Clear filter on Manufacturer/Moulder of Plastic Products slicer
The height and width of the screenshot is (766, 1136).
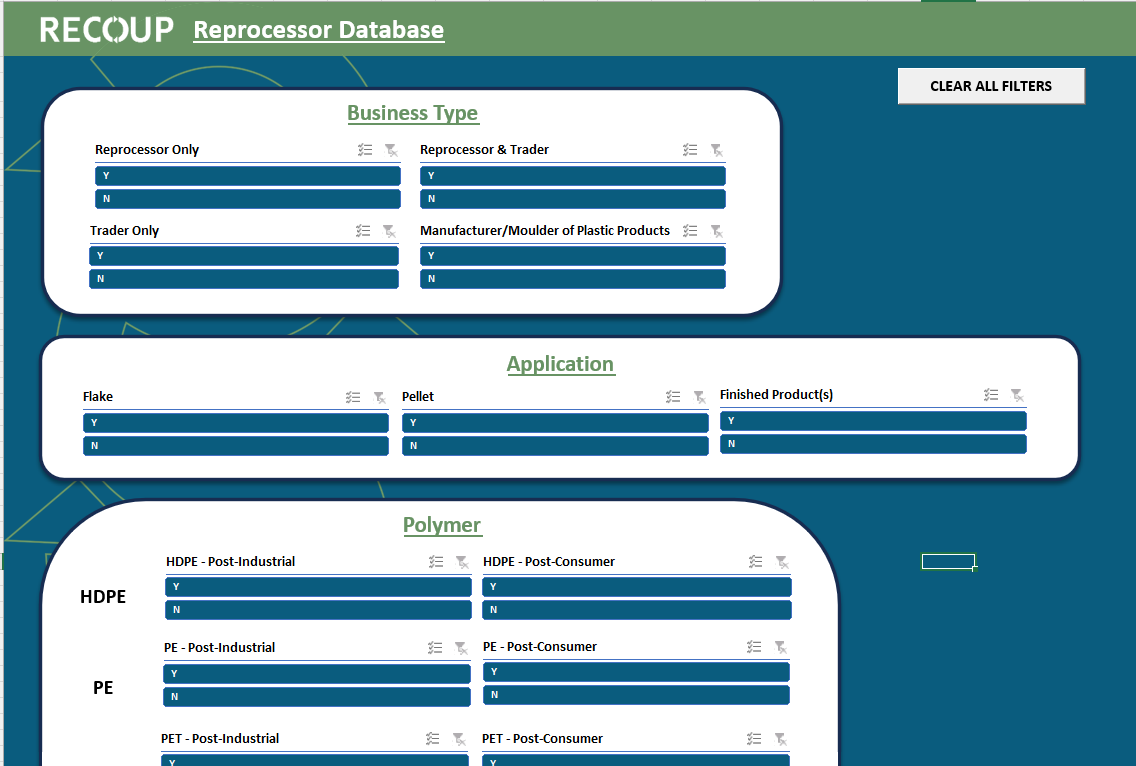coord(717,230)
